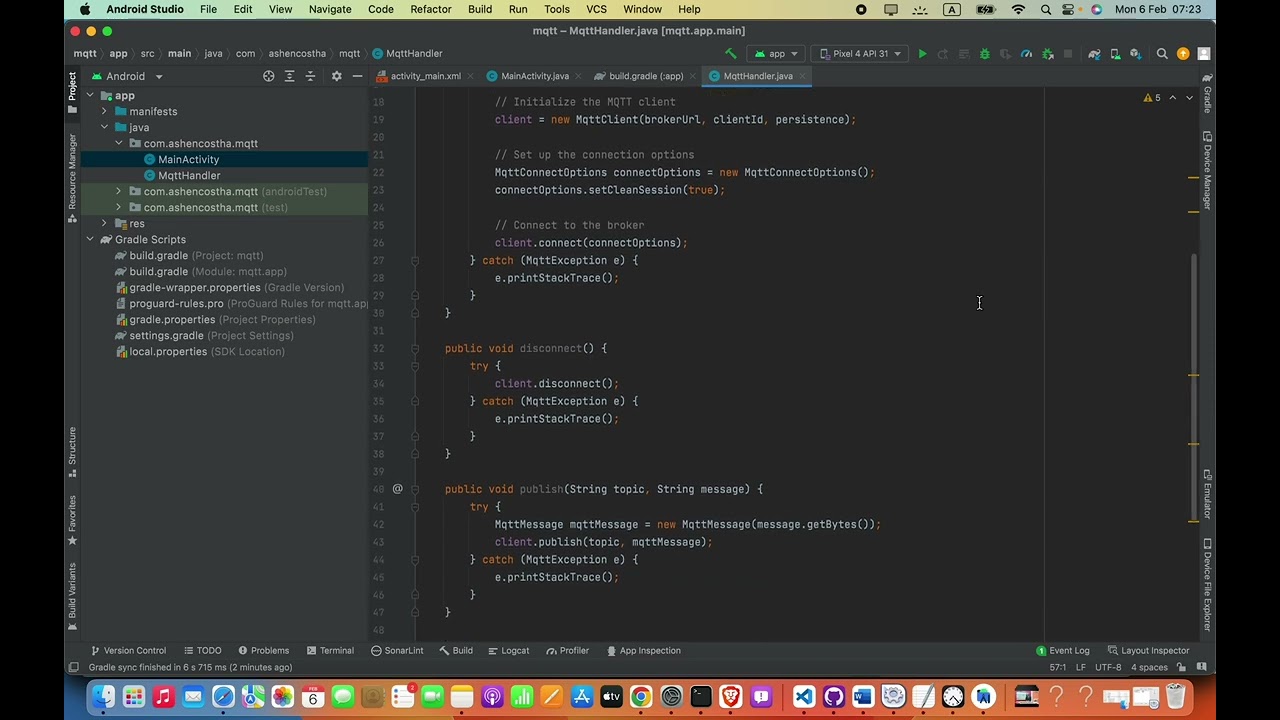This screenshot has width=1280, height=720.
Task: Click the 4 spaces indent setting
Action: 1149,668
